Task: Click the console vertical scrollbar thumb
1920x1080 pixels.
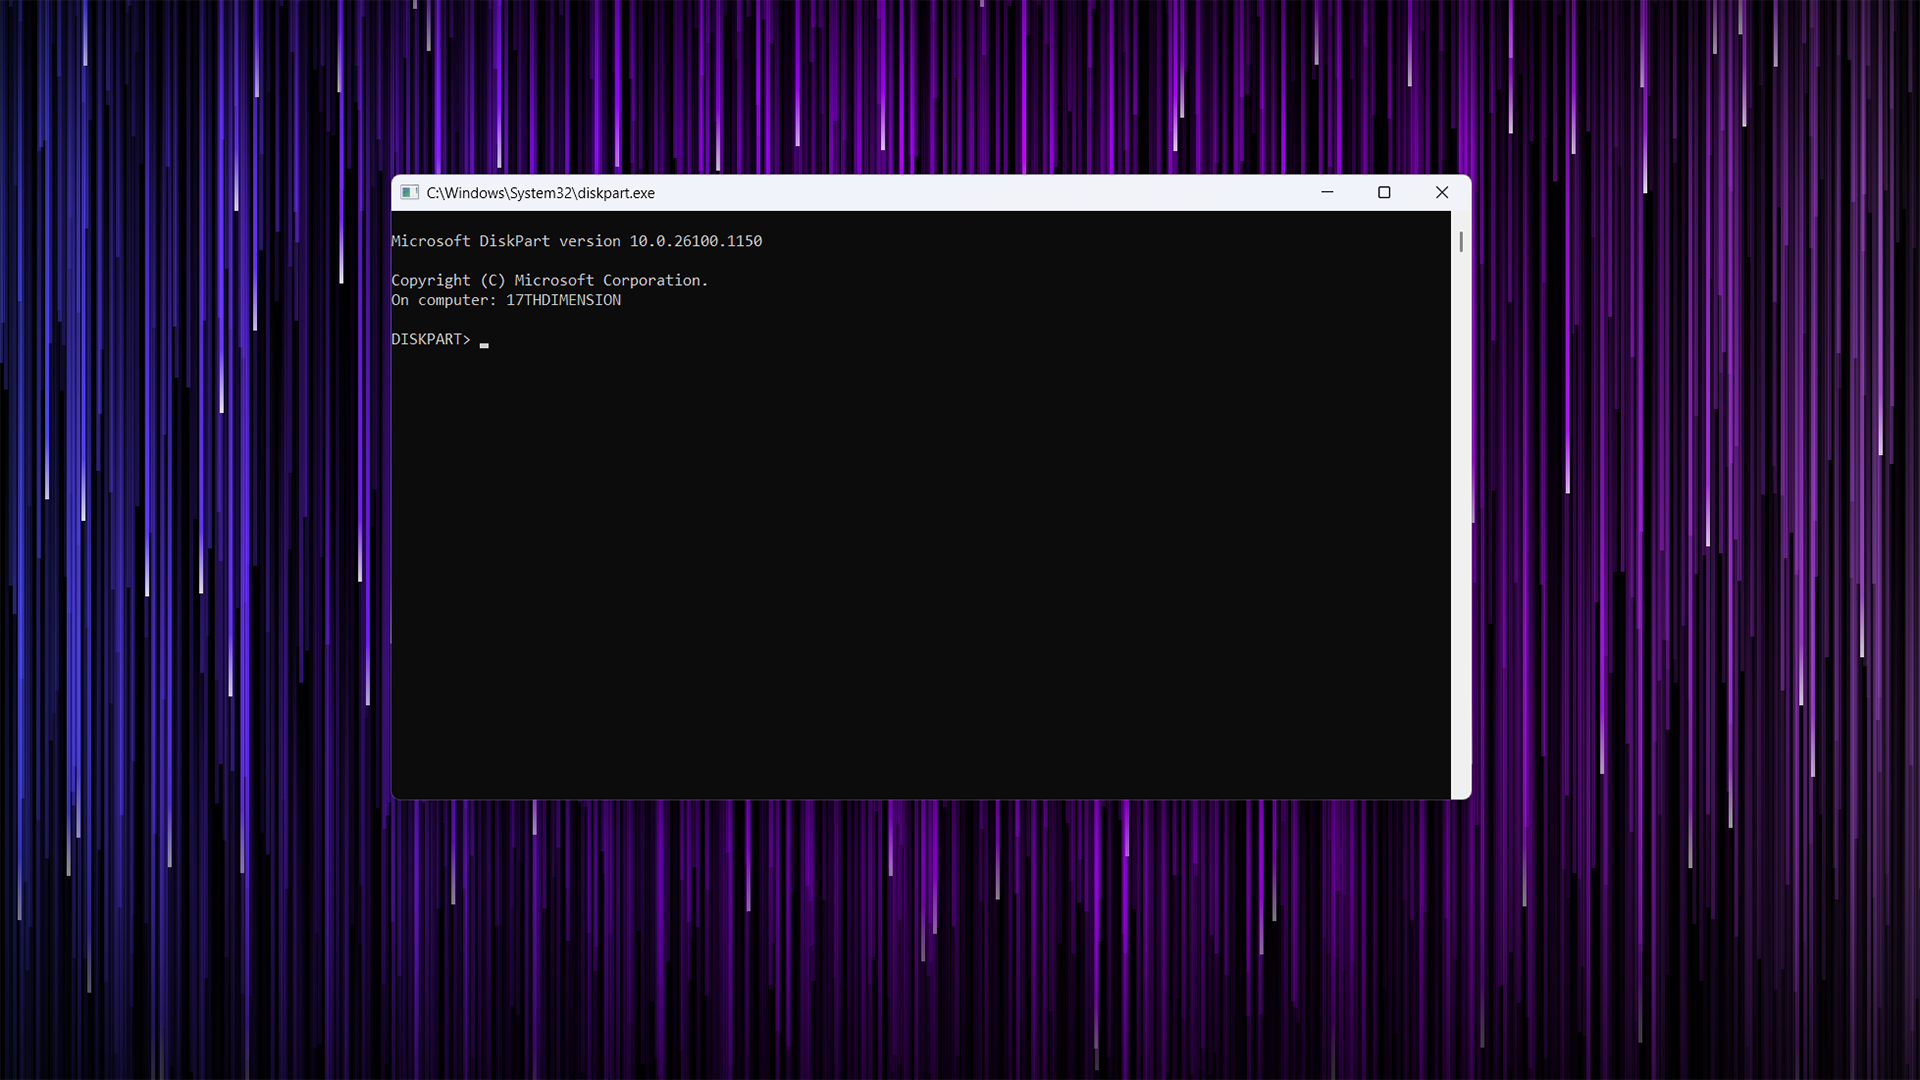Action: 1461,241
